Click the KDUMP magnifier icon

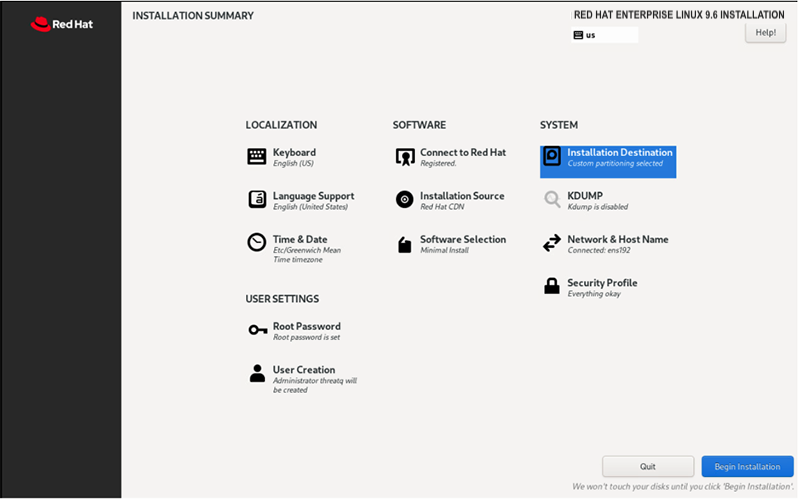[552, 199]
